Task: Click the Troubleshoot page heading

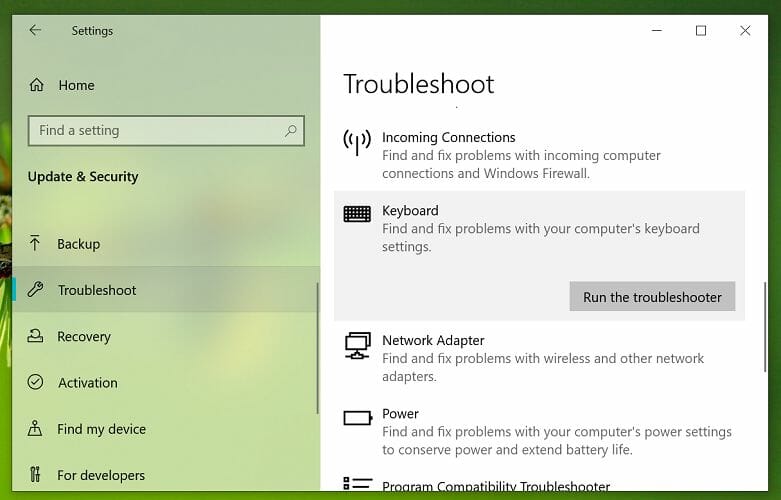Action: pos(418,84)
